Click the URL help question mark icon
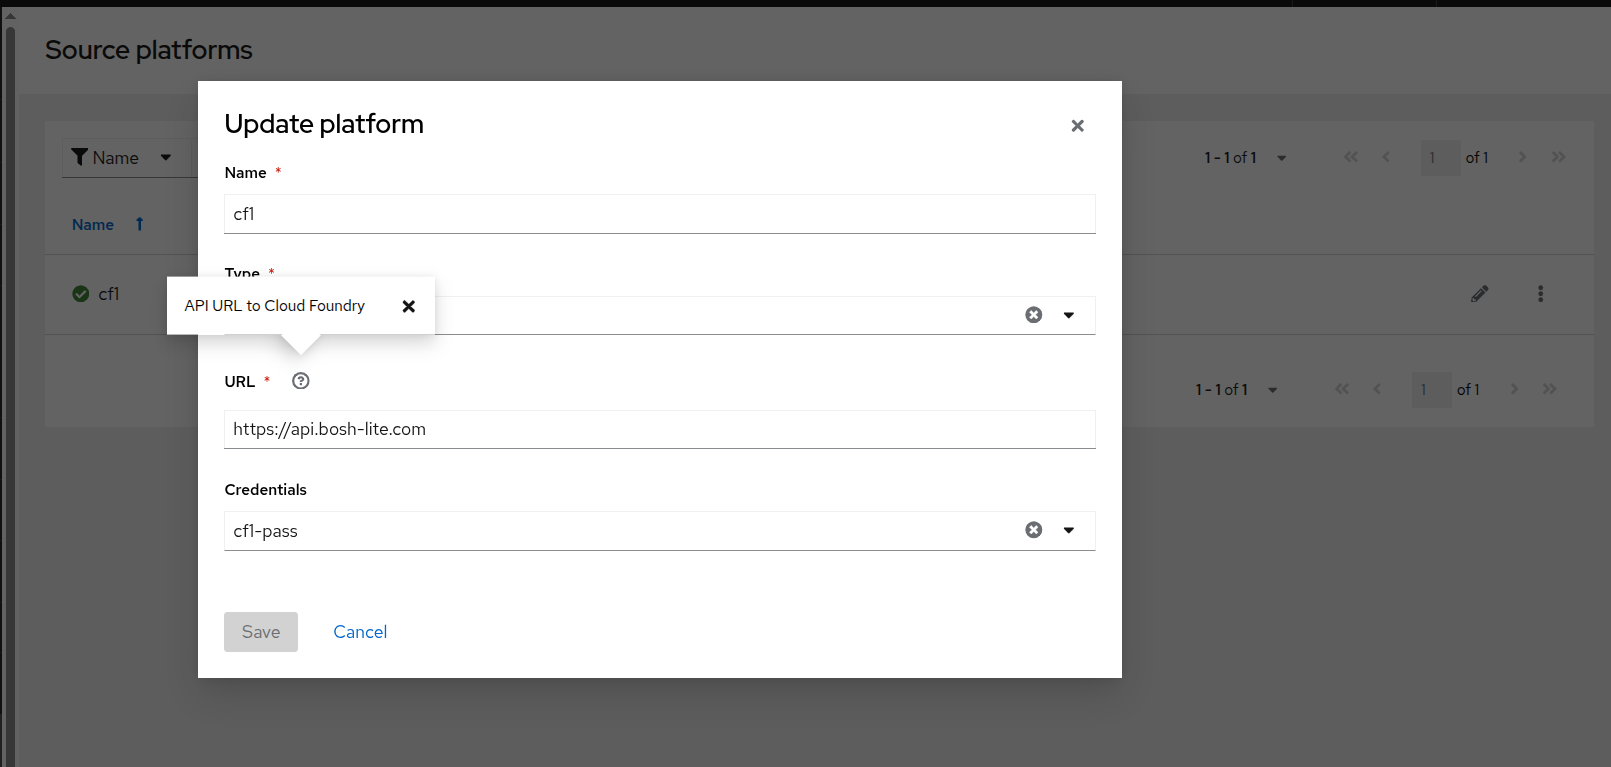The image size is (1611, 767). pos(300,381)
